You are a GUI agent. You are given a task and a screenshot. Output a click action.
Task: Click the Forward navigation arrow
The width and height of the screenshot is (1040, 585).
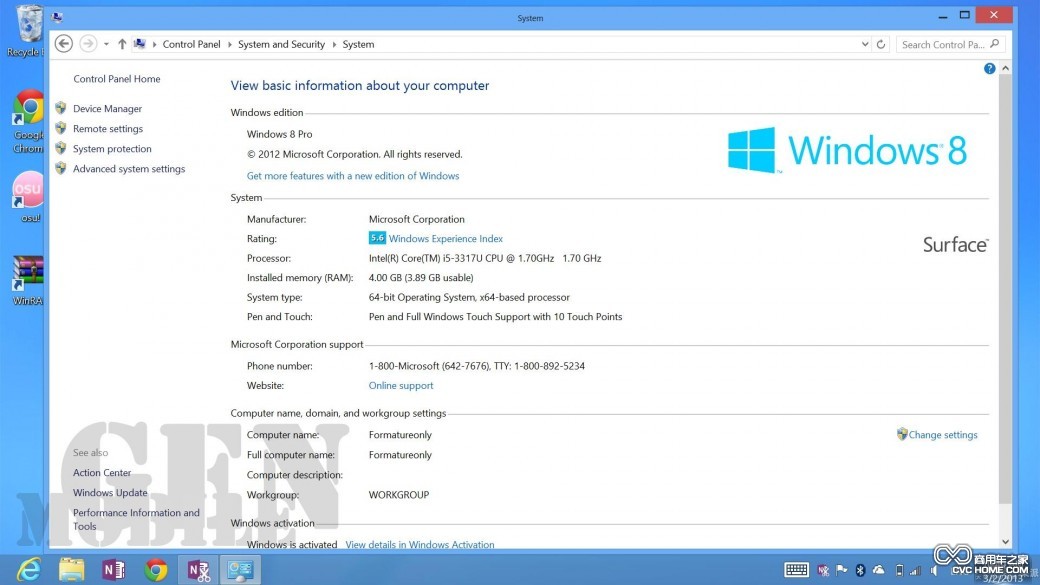coord(88,44)
